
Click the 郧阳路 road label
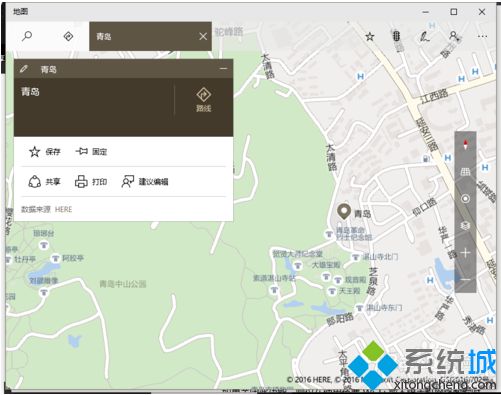tap(340, 319)
